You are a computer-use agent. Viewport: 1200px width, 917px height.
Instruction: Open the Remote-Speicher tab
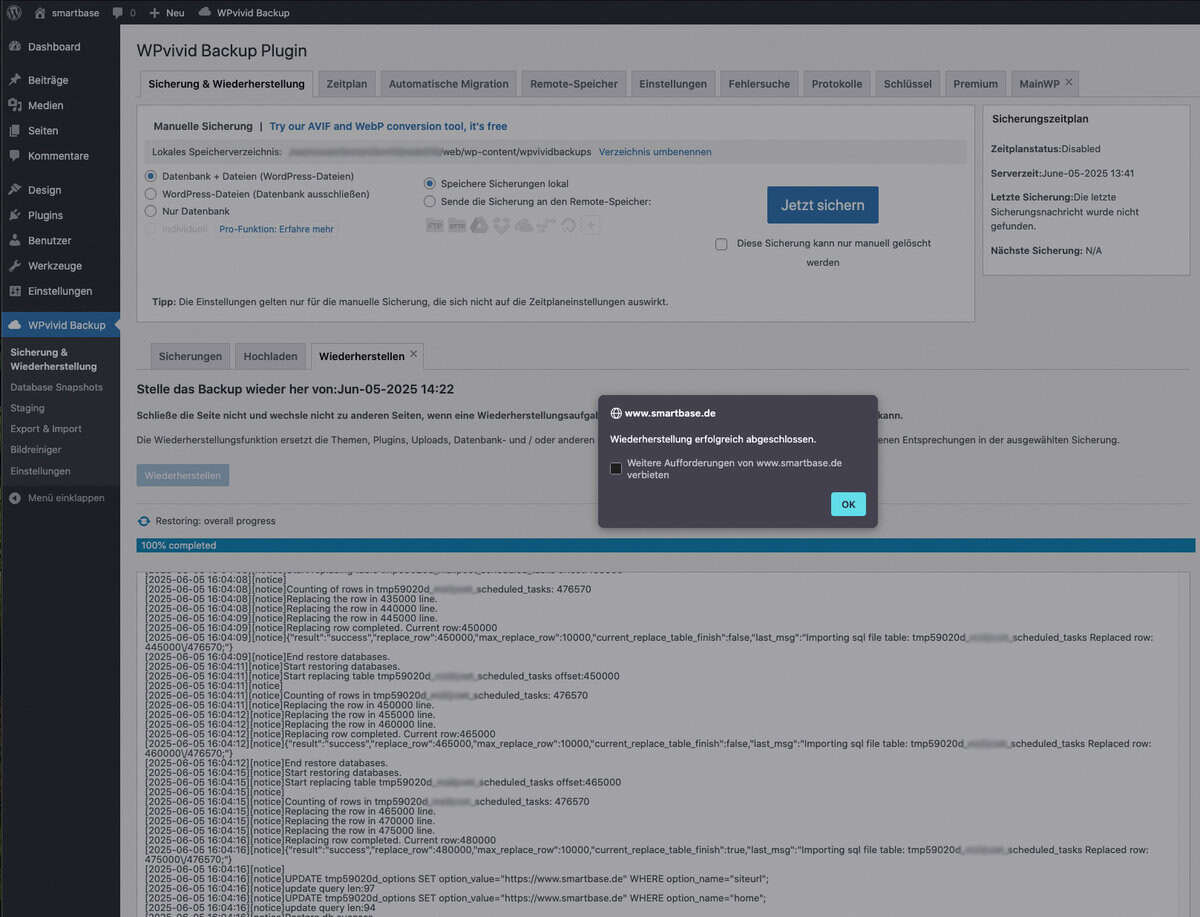(574, 84)
